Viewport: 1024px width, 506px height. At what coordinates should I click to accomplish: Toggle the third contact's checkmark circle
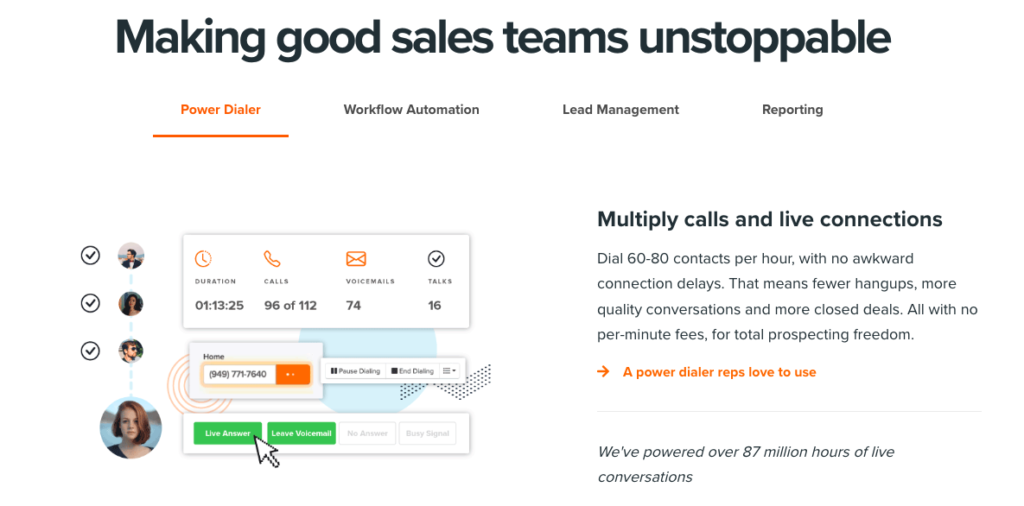(90, 350)
